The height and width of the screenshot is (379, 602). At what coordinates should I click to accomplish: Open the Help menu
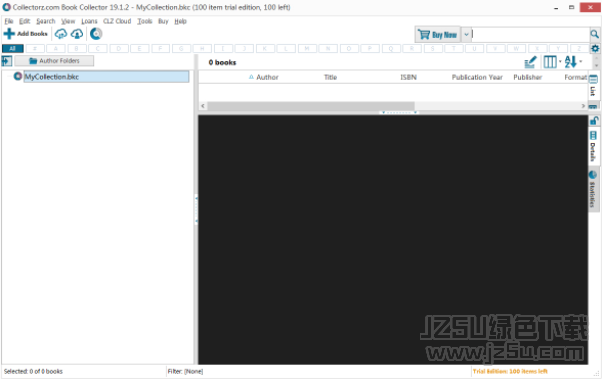[180, 21]
